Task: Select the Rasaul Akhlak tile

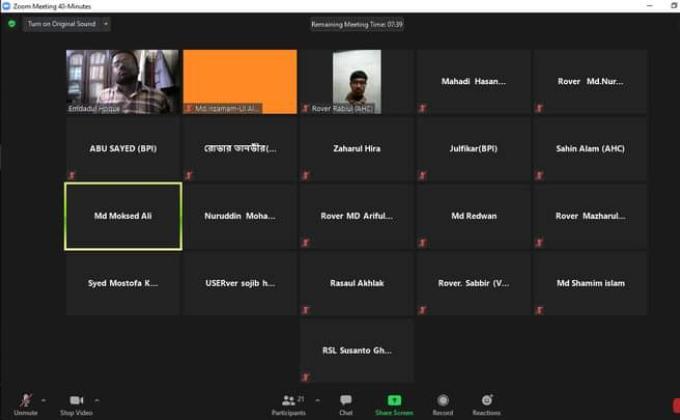Action: coord(357,283)
